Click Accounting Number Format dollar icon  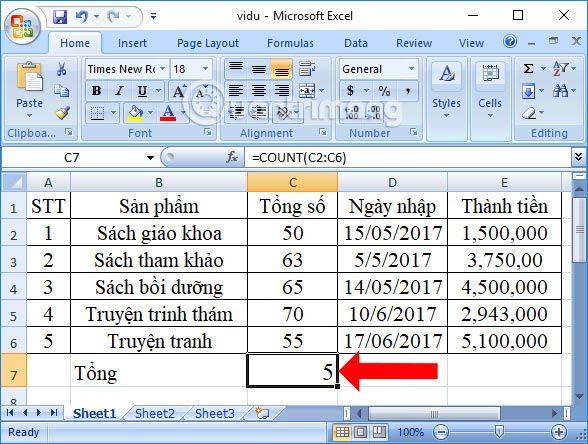point(350,91)
